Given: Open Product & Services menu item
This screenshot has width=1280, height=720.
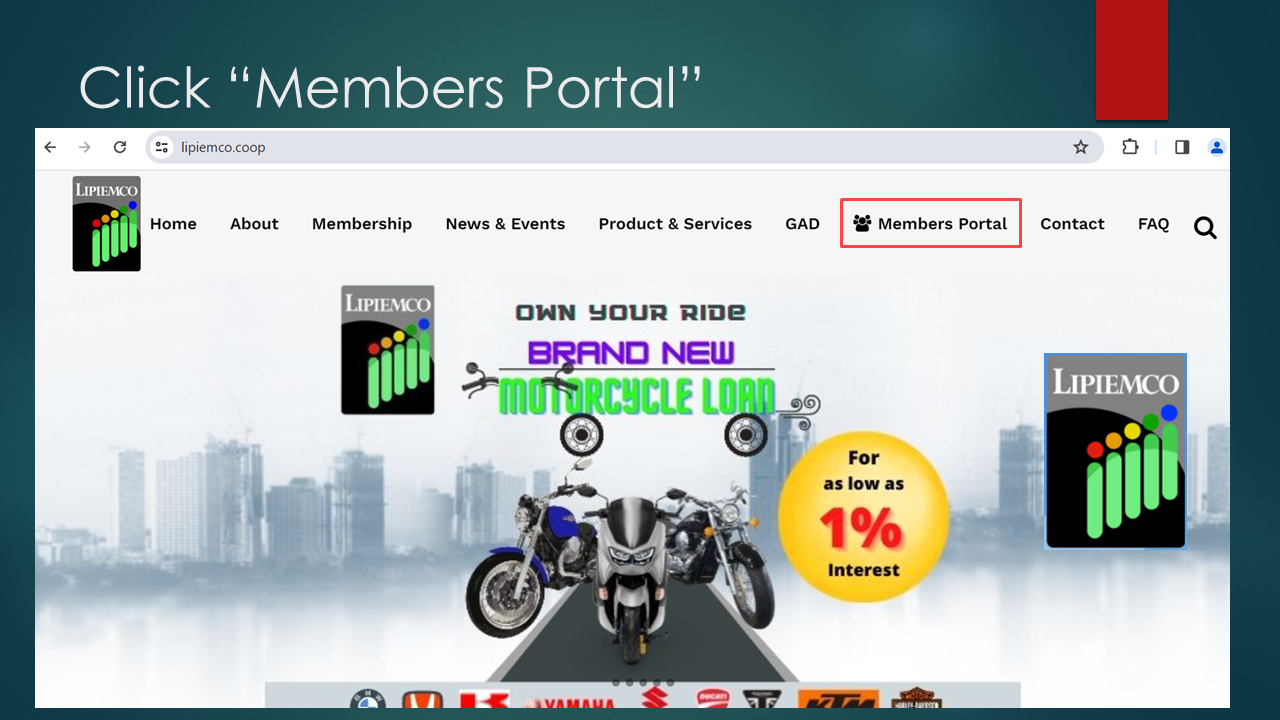Looking at the screenshot, I should tap(675, 224).
